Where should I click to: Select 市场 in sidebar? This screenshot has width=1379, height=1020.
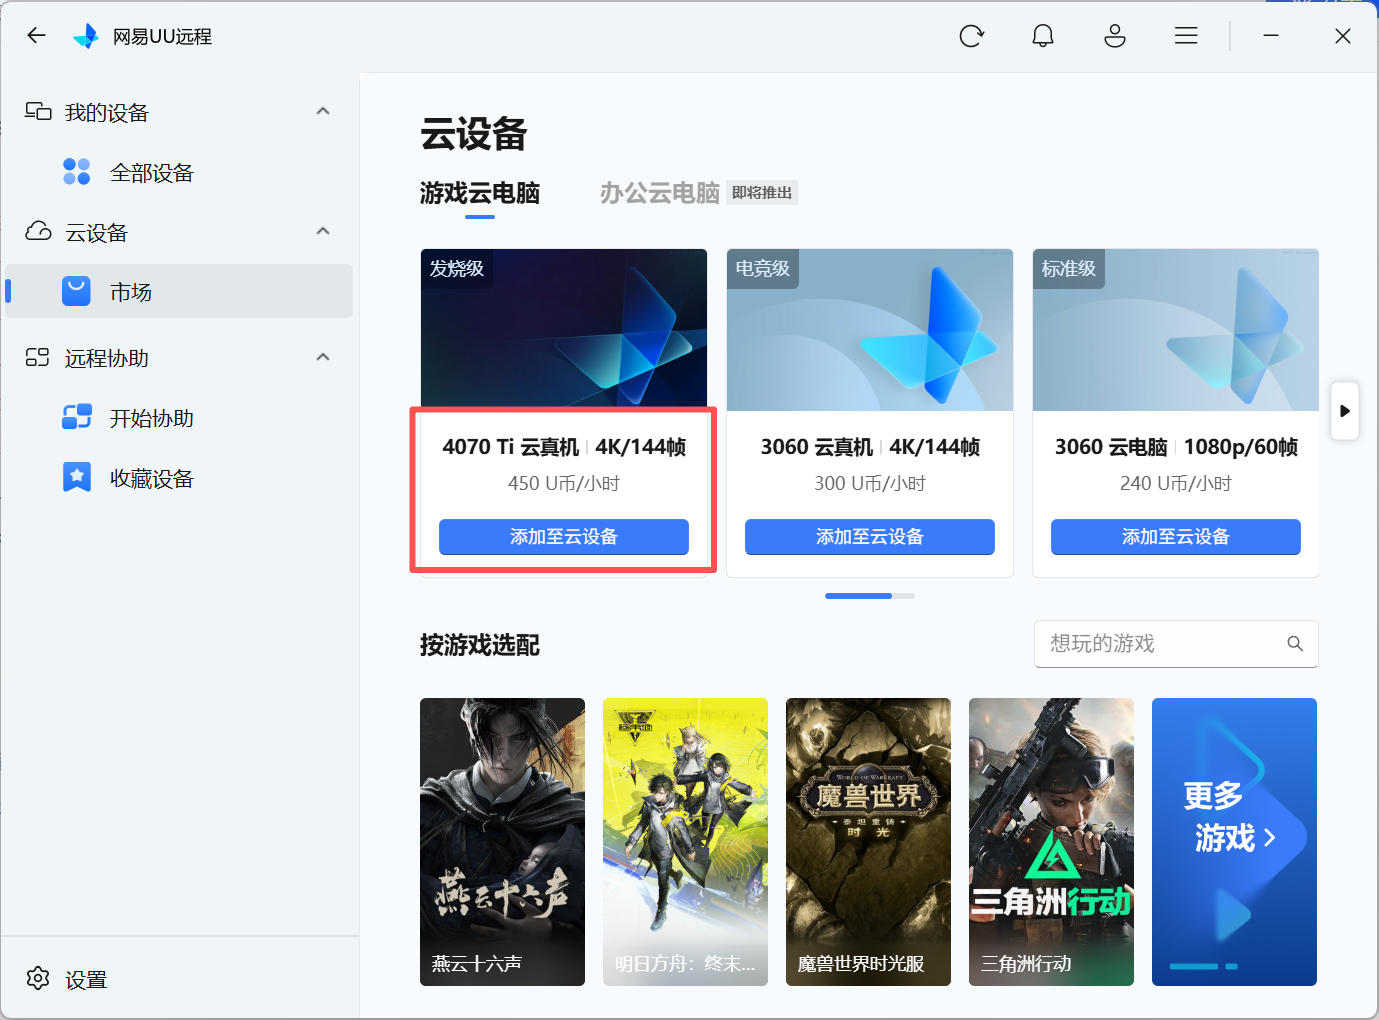(179, 291)
